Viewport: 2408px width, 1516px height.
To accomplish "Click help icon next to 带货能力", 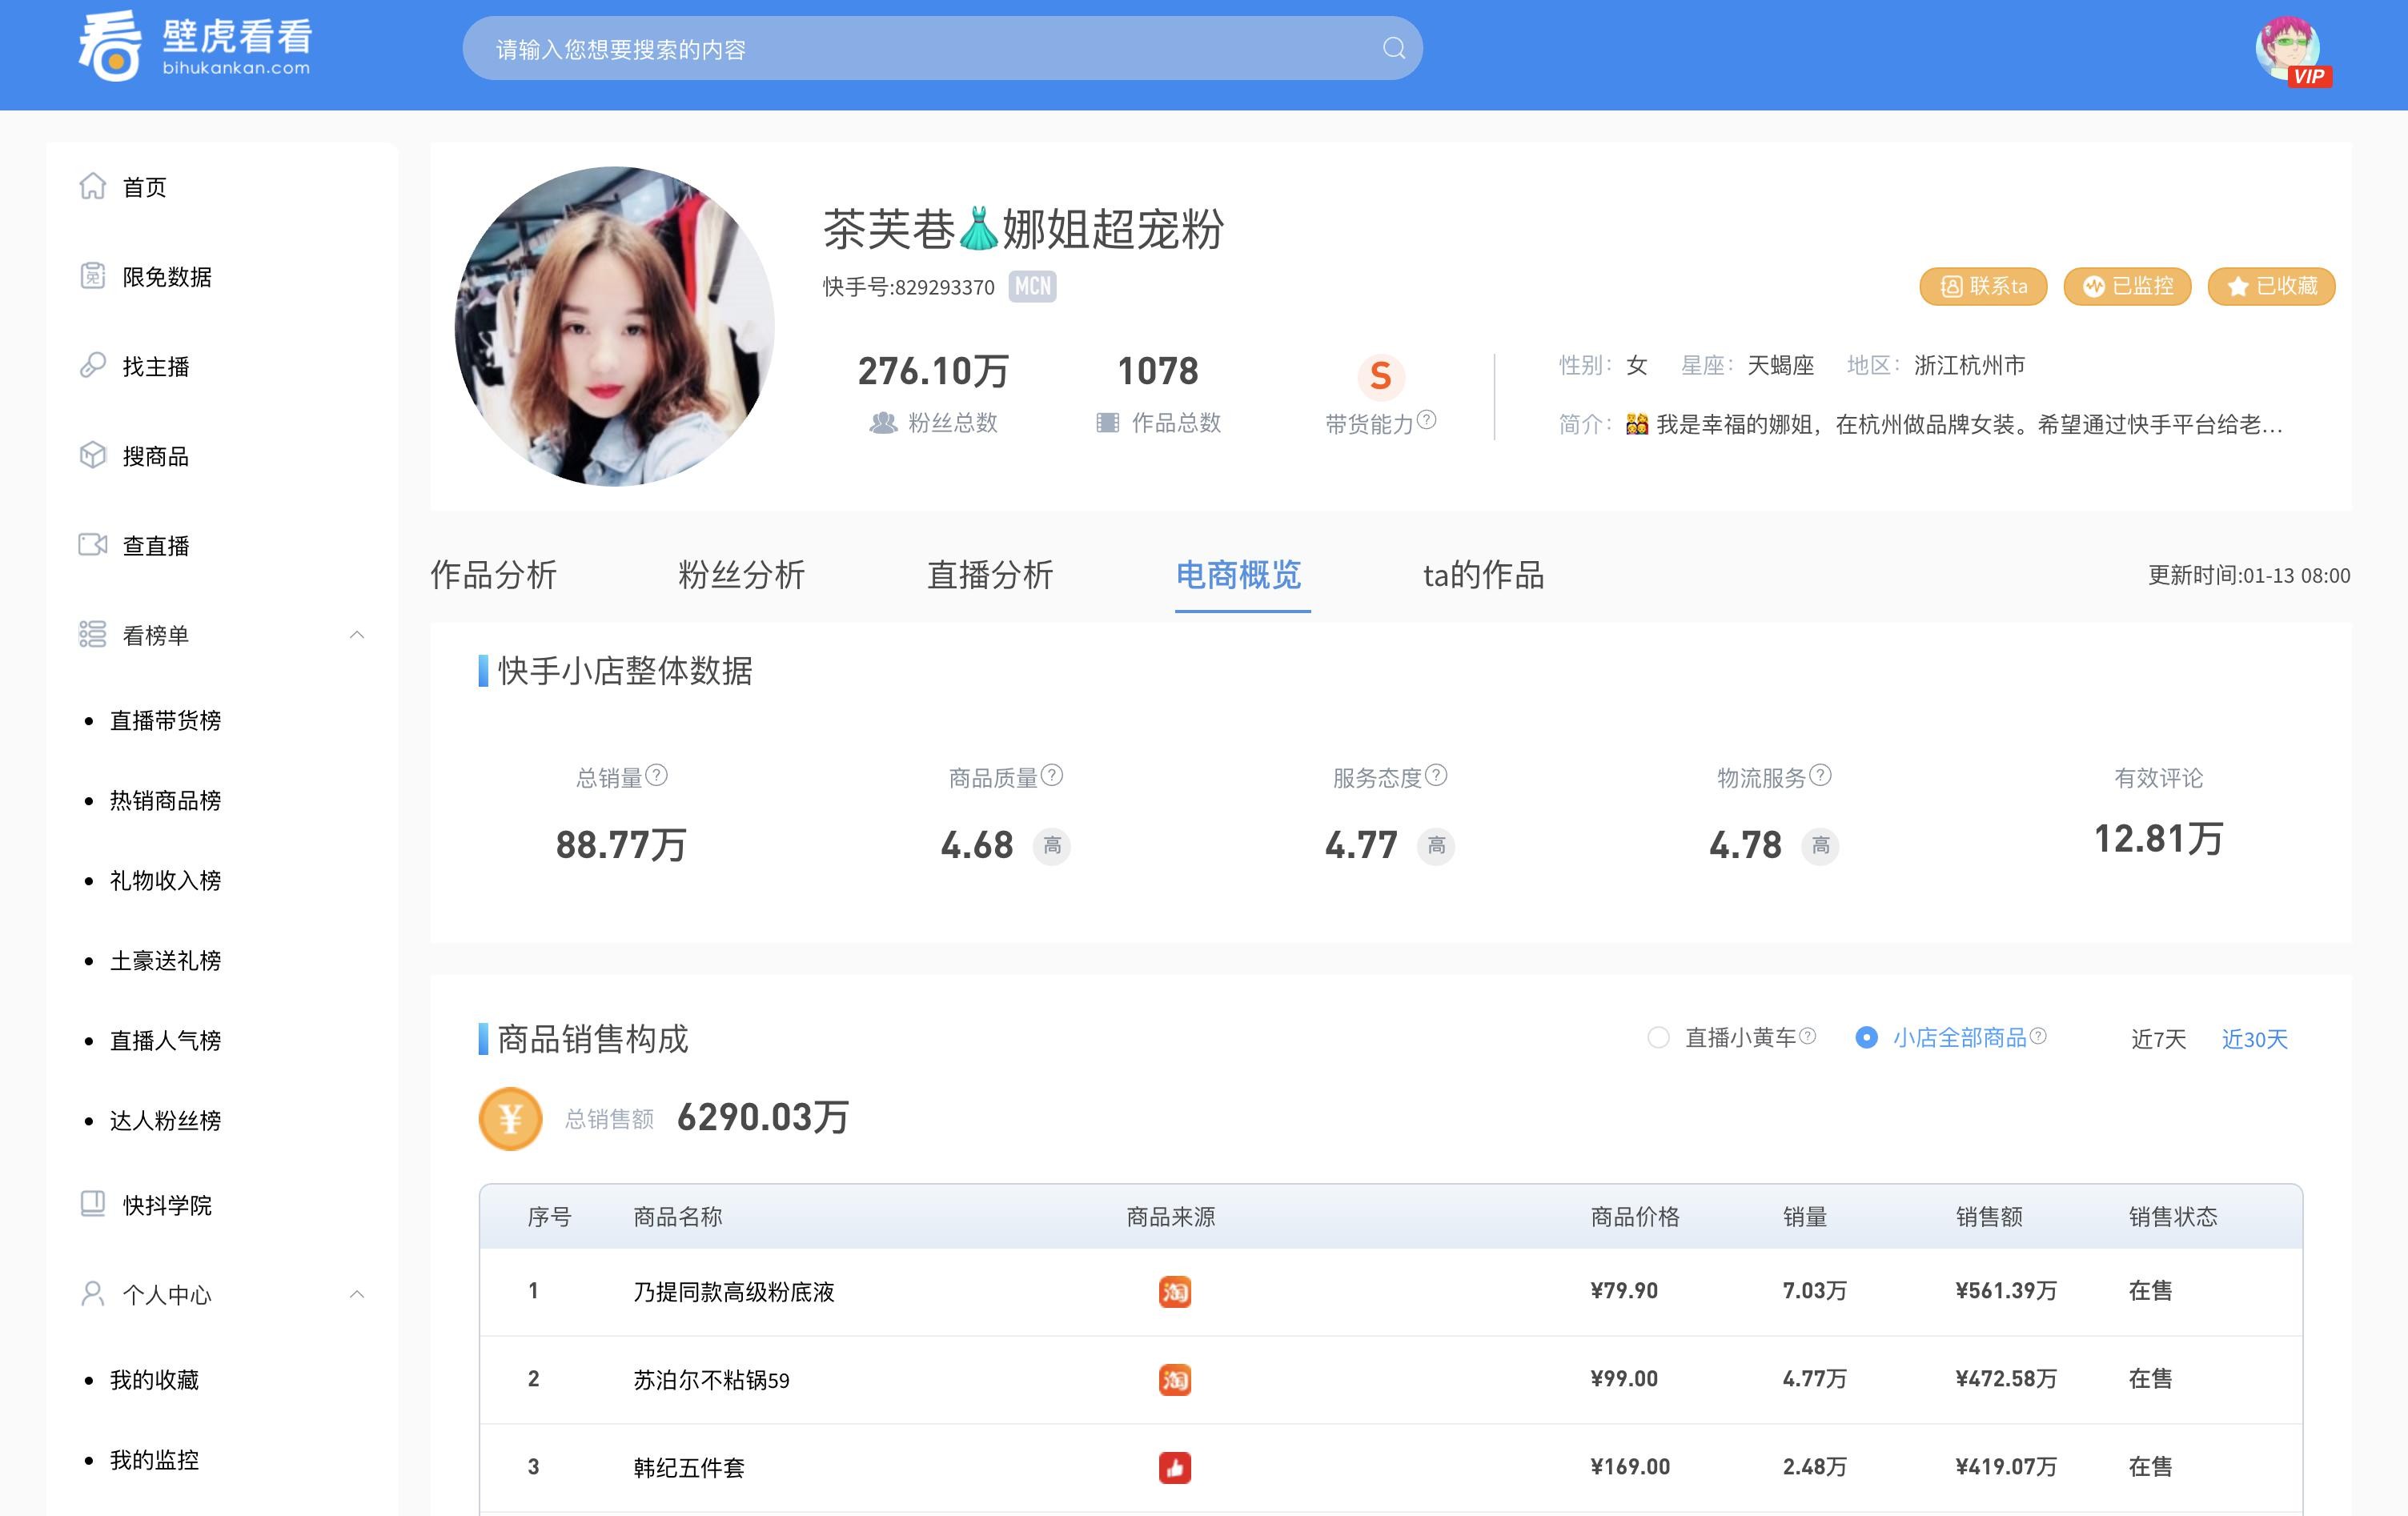I will coord(1427,420).
